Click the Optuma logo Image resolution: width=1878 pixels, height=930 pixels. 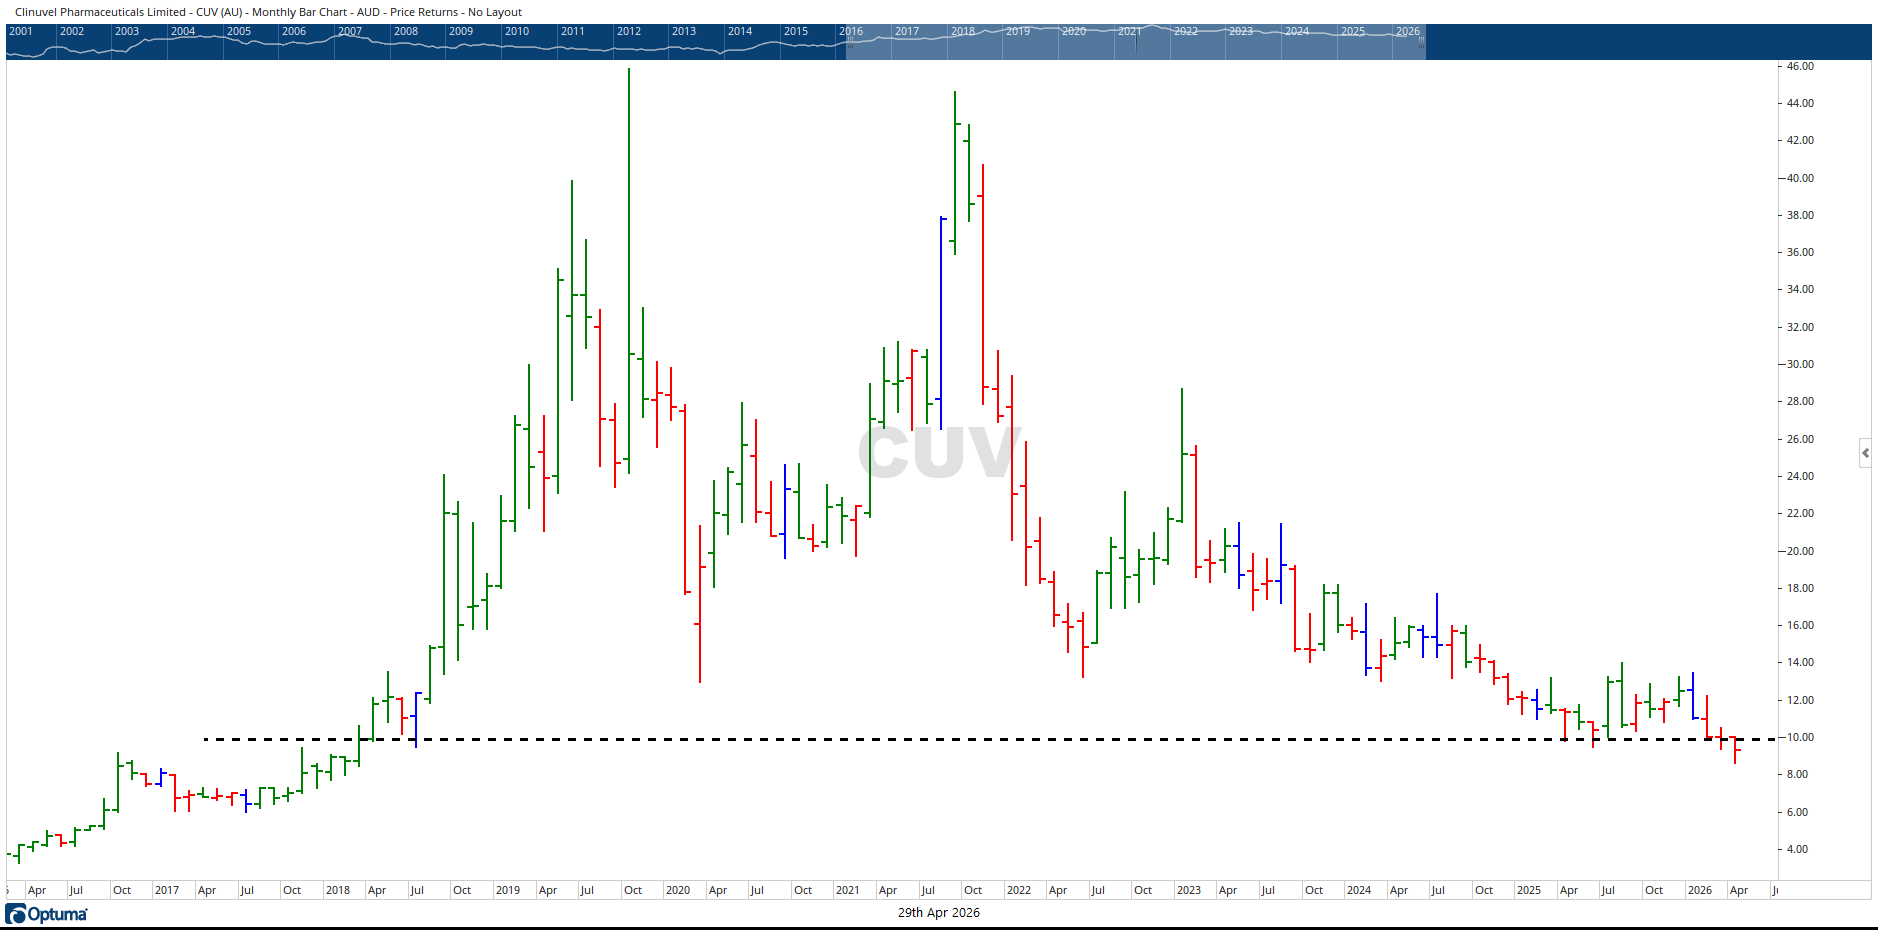point(45,913)
